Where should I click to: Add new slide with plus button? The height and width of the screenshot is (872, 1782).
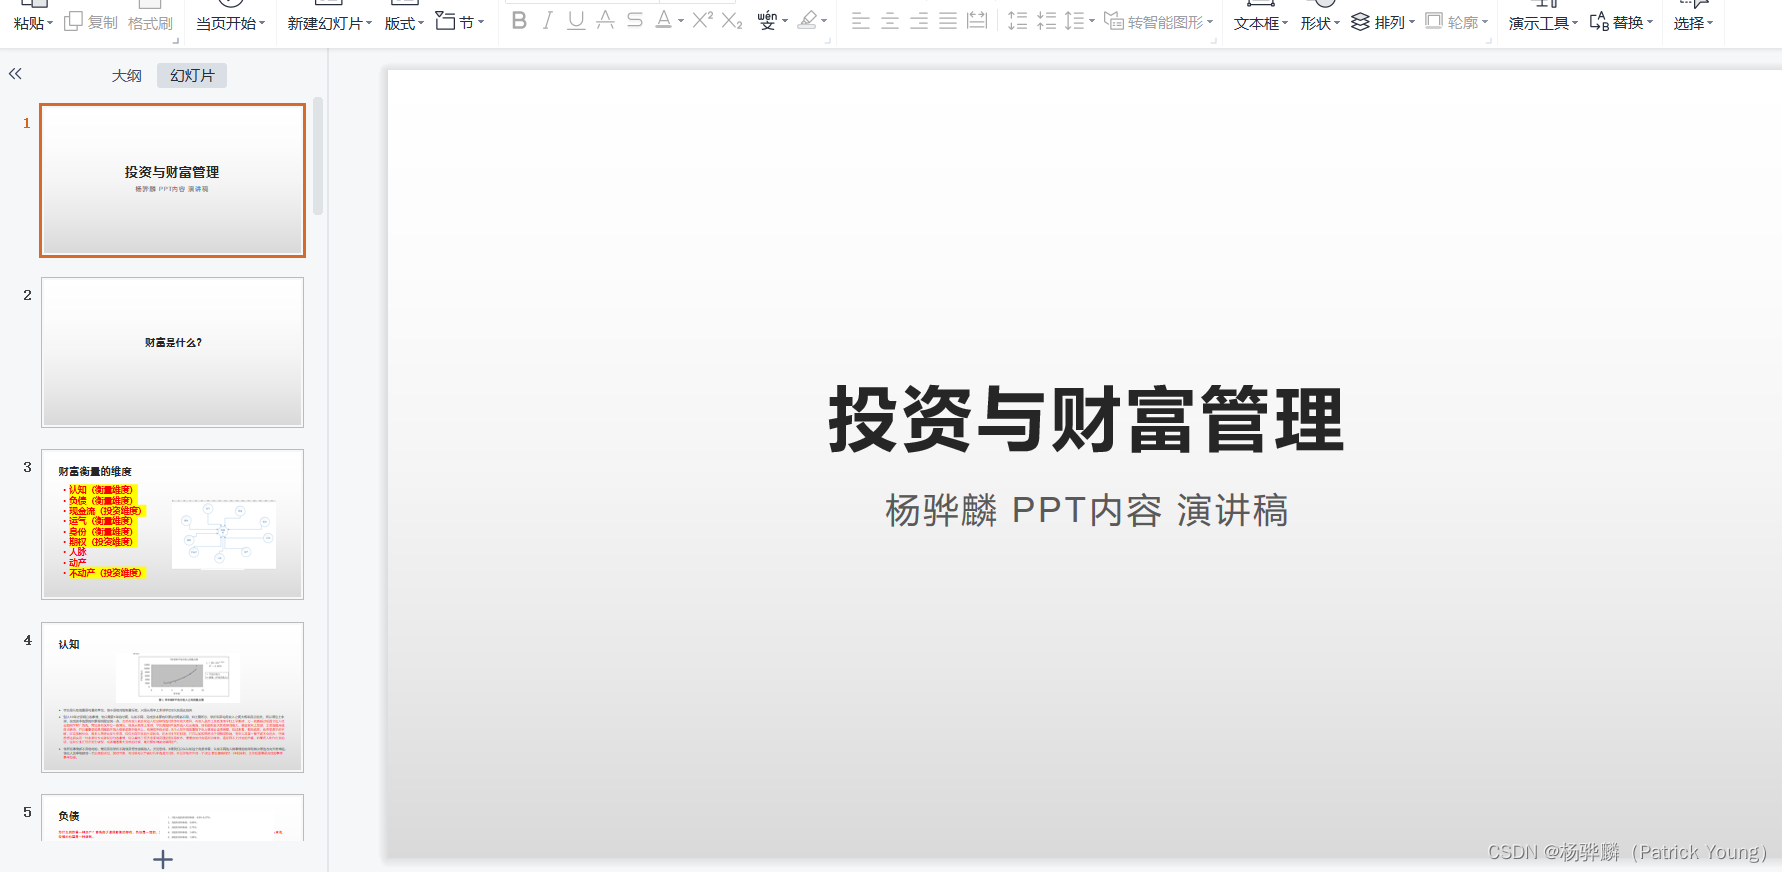(x=163, y=859)
